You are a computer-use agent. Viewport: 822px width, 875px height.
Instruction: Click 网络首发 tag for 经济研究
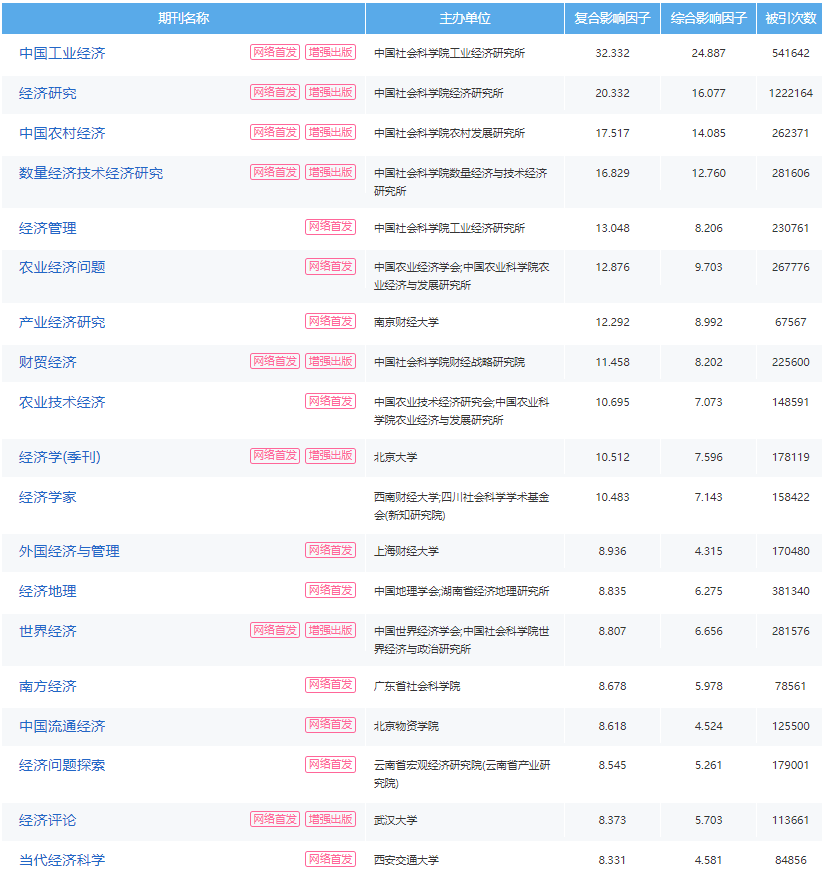[x=275, y=93]
